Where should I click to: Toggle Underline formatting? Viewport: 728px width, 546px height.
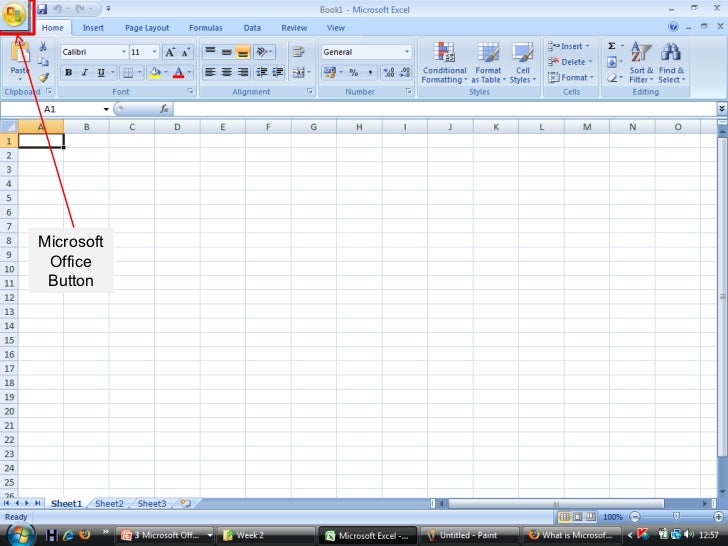coord(101,72)
